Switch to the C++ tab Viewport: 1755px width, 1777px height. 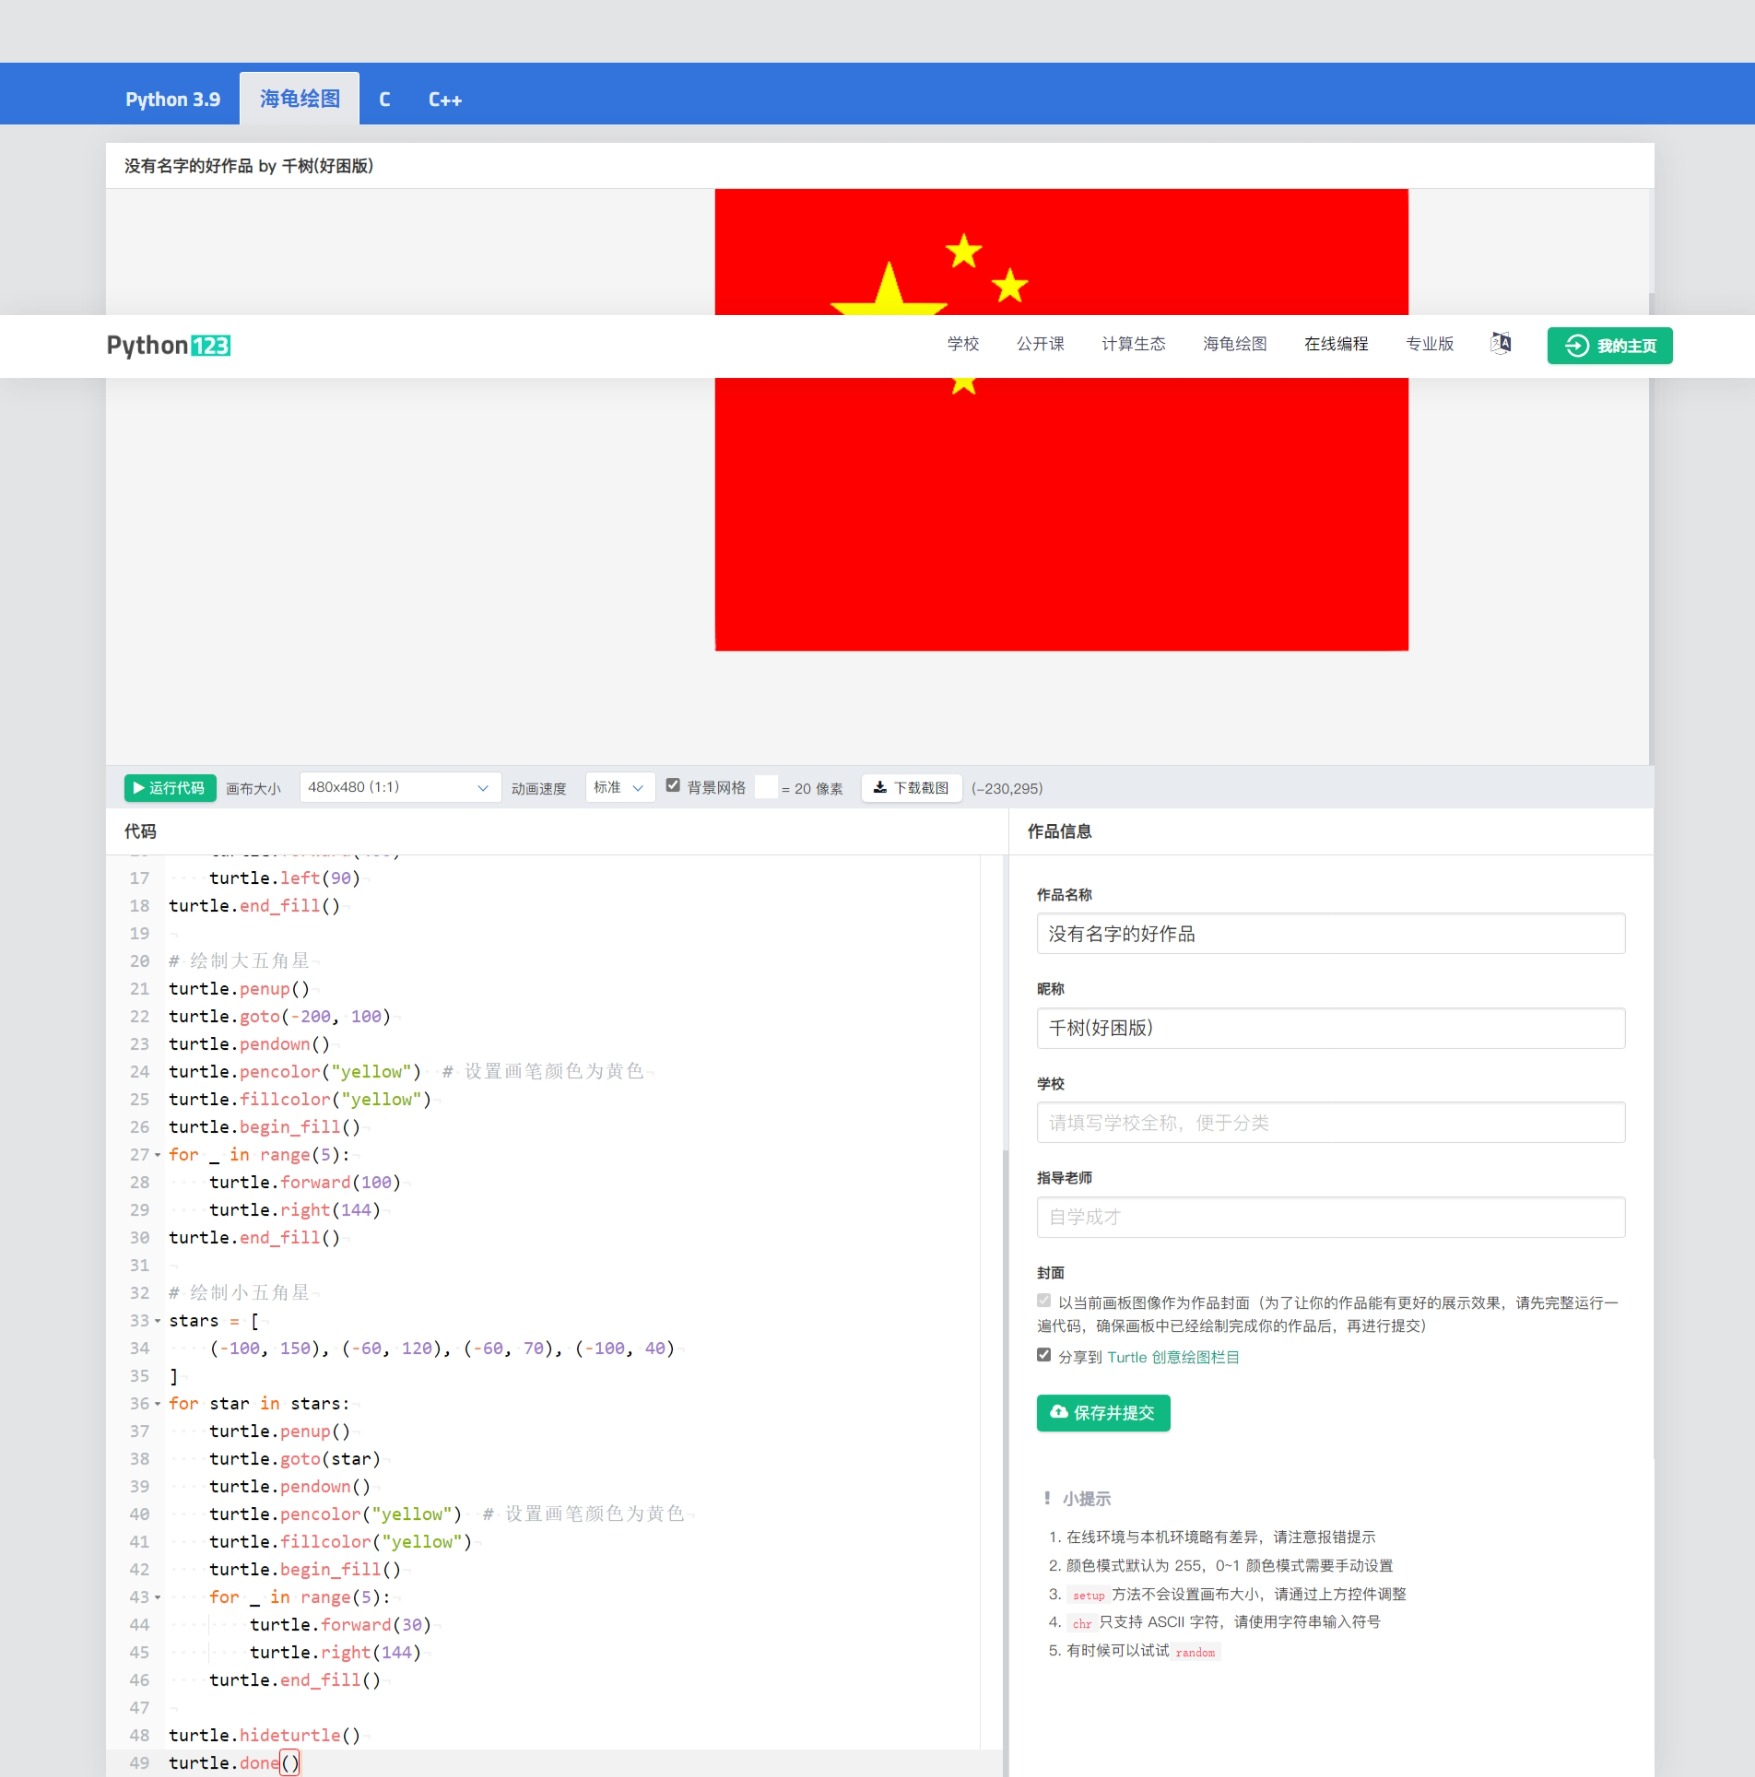(445, 99)
